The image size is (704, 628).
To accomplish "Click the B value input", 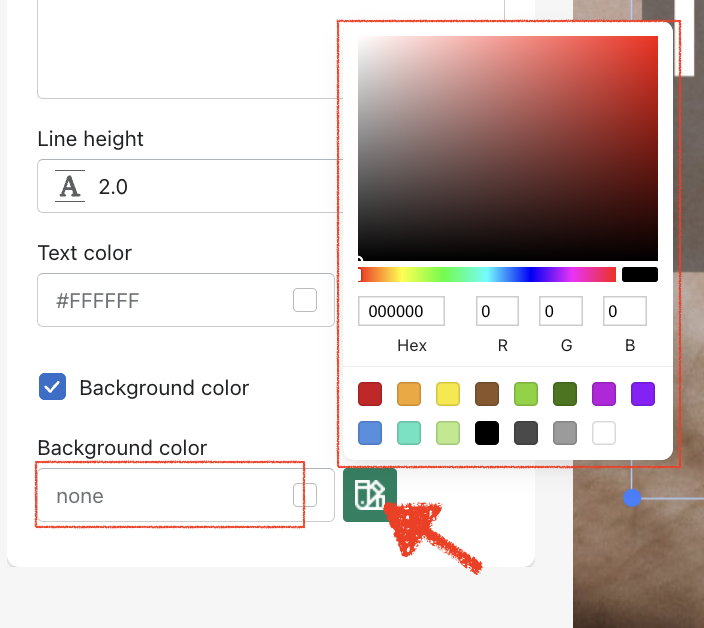I will [625, 311].
